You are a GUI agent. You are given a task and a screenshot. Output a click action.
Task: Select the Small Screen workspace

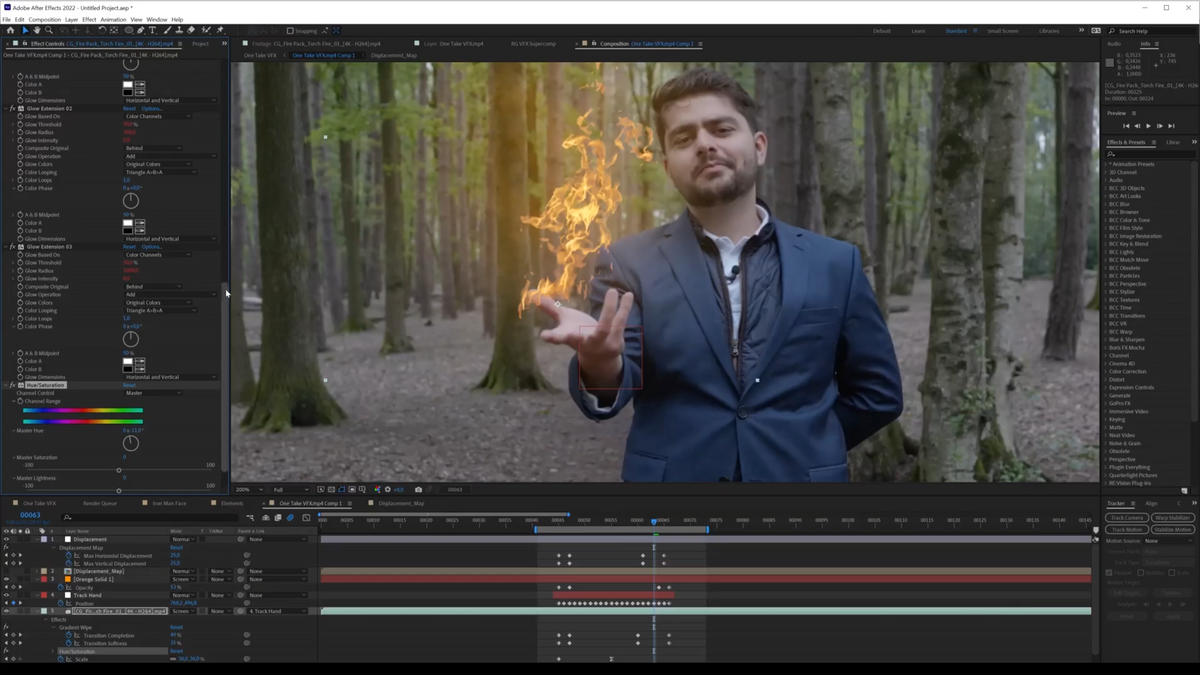1003,31
